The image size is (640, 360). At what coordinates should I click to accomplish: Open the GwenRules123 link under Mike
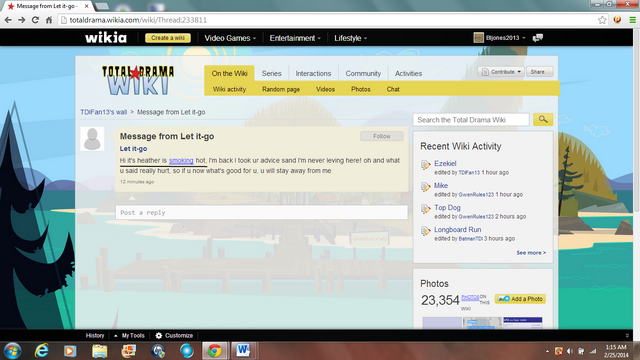tap(476, 195)
